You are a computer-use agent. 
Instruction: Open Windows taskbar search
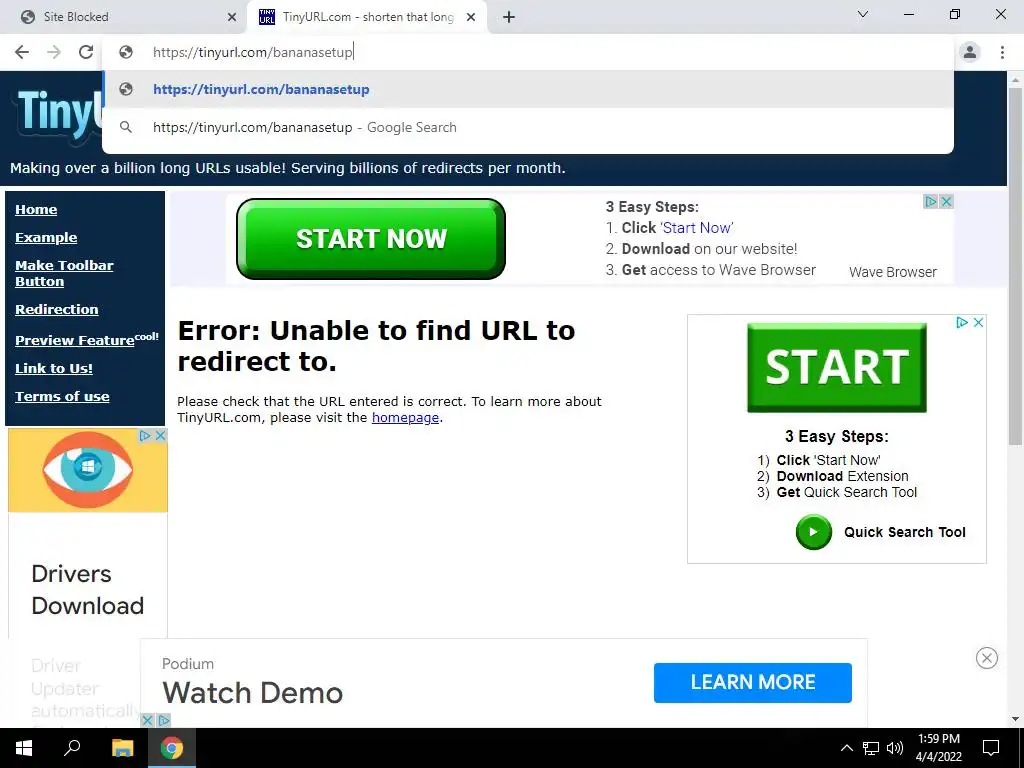72,748
